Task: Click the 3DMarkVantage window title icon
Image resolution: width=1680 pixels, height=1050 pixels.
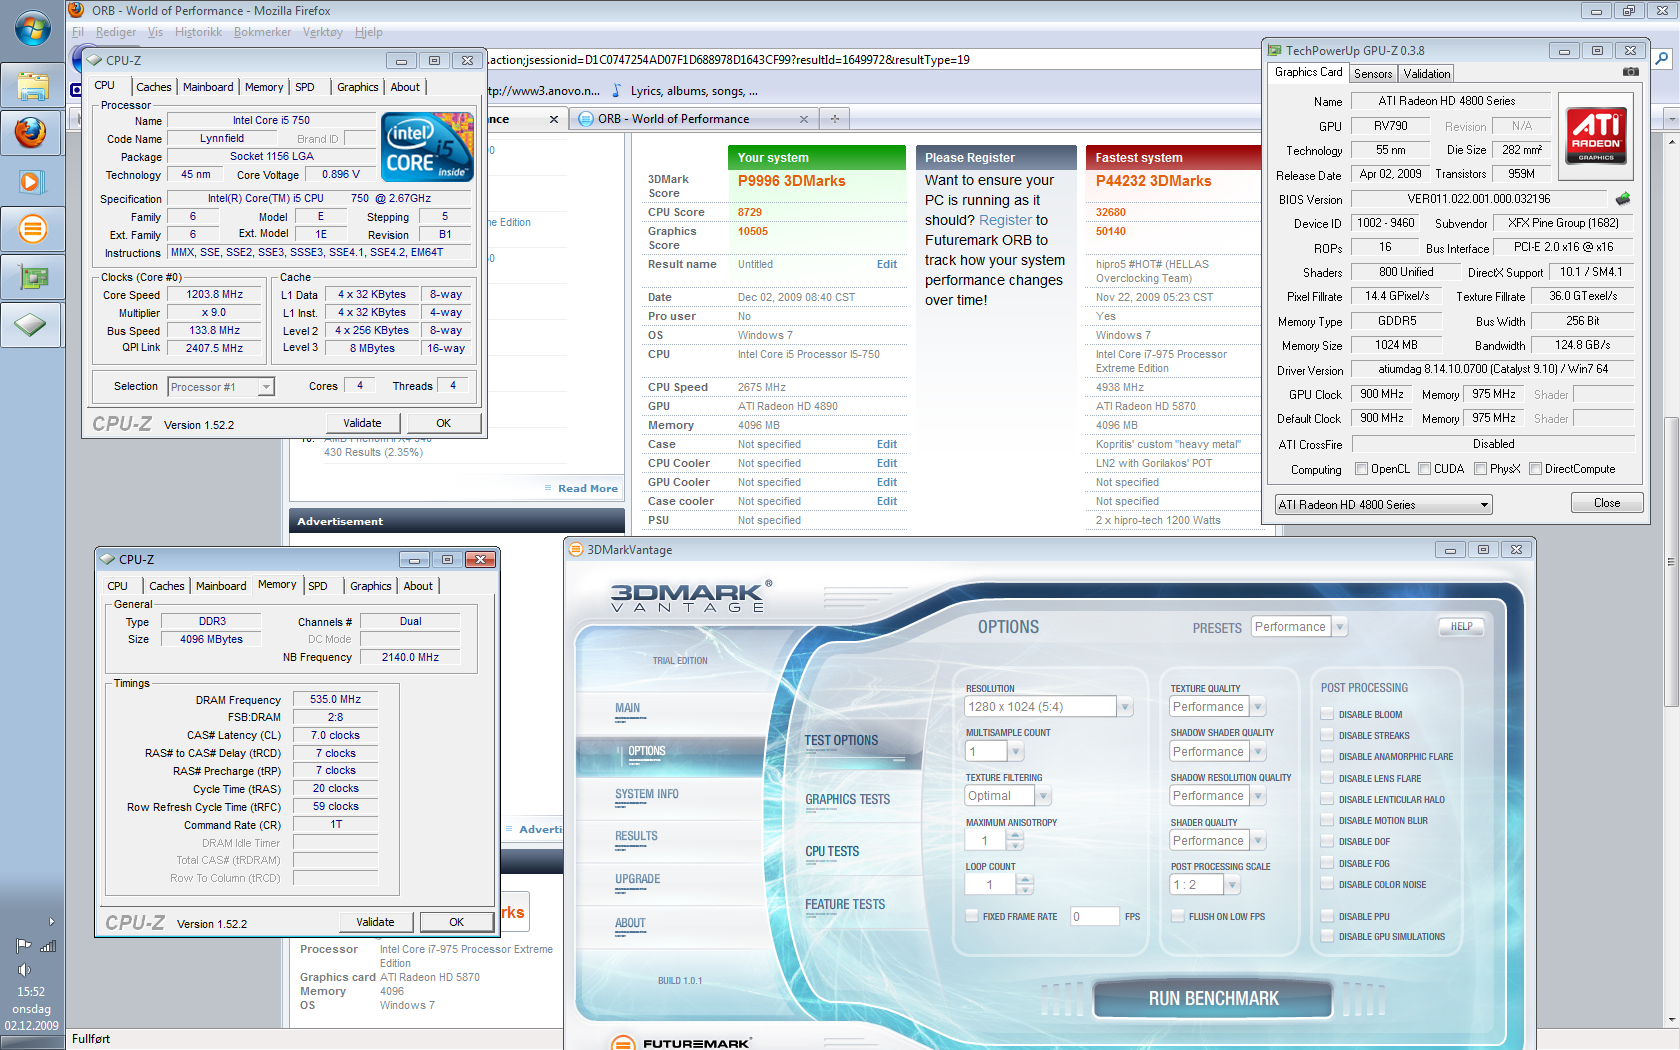Action: pyautogui.click(x=575, y=549)
